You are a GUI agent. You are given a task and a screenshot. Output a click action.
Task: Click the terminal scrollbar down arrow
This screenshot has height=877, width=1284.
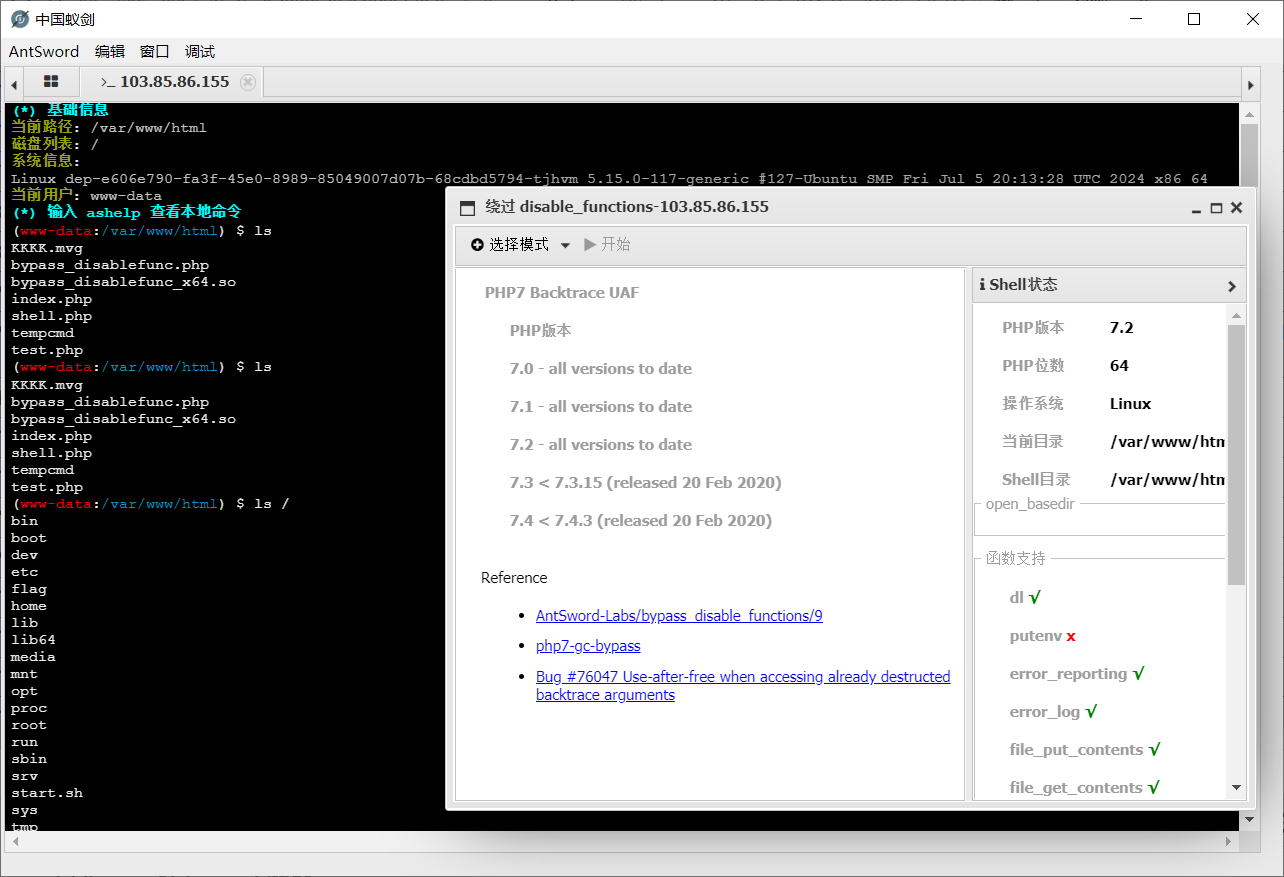coord(1249,819)
